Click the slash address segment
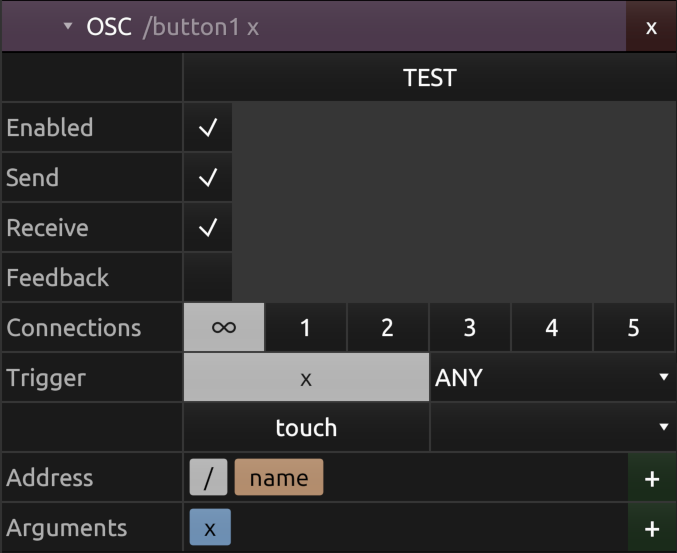The height and width of the screenshot is (553, 677). [209, 477]
